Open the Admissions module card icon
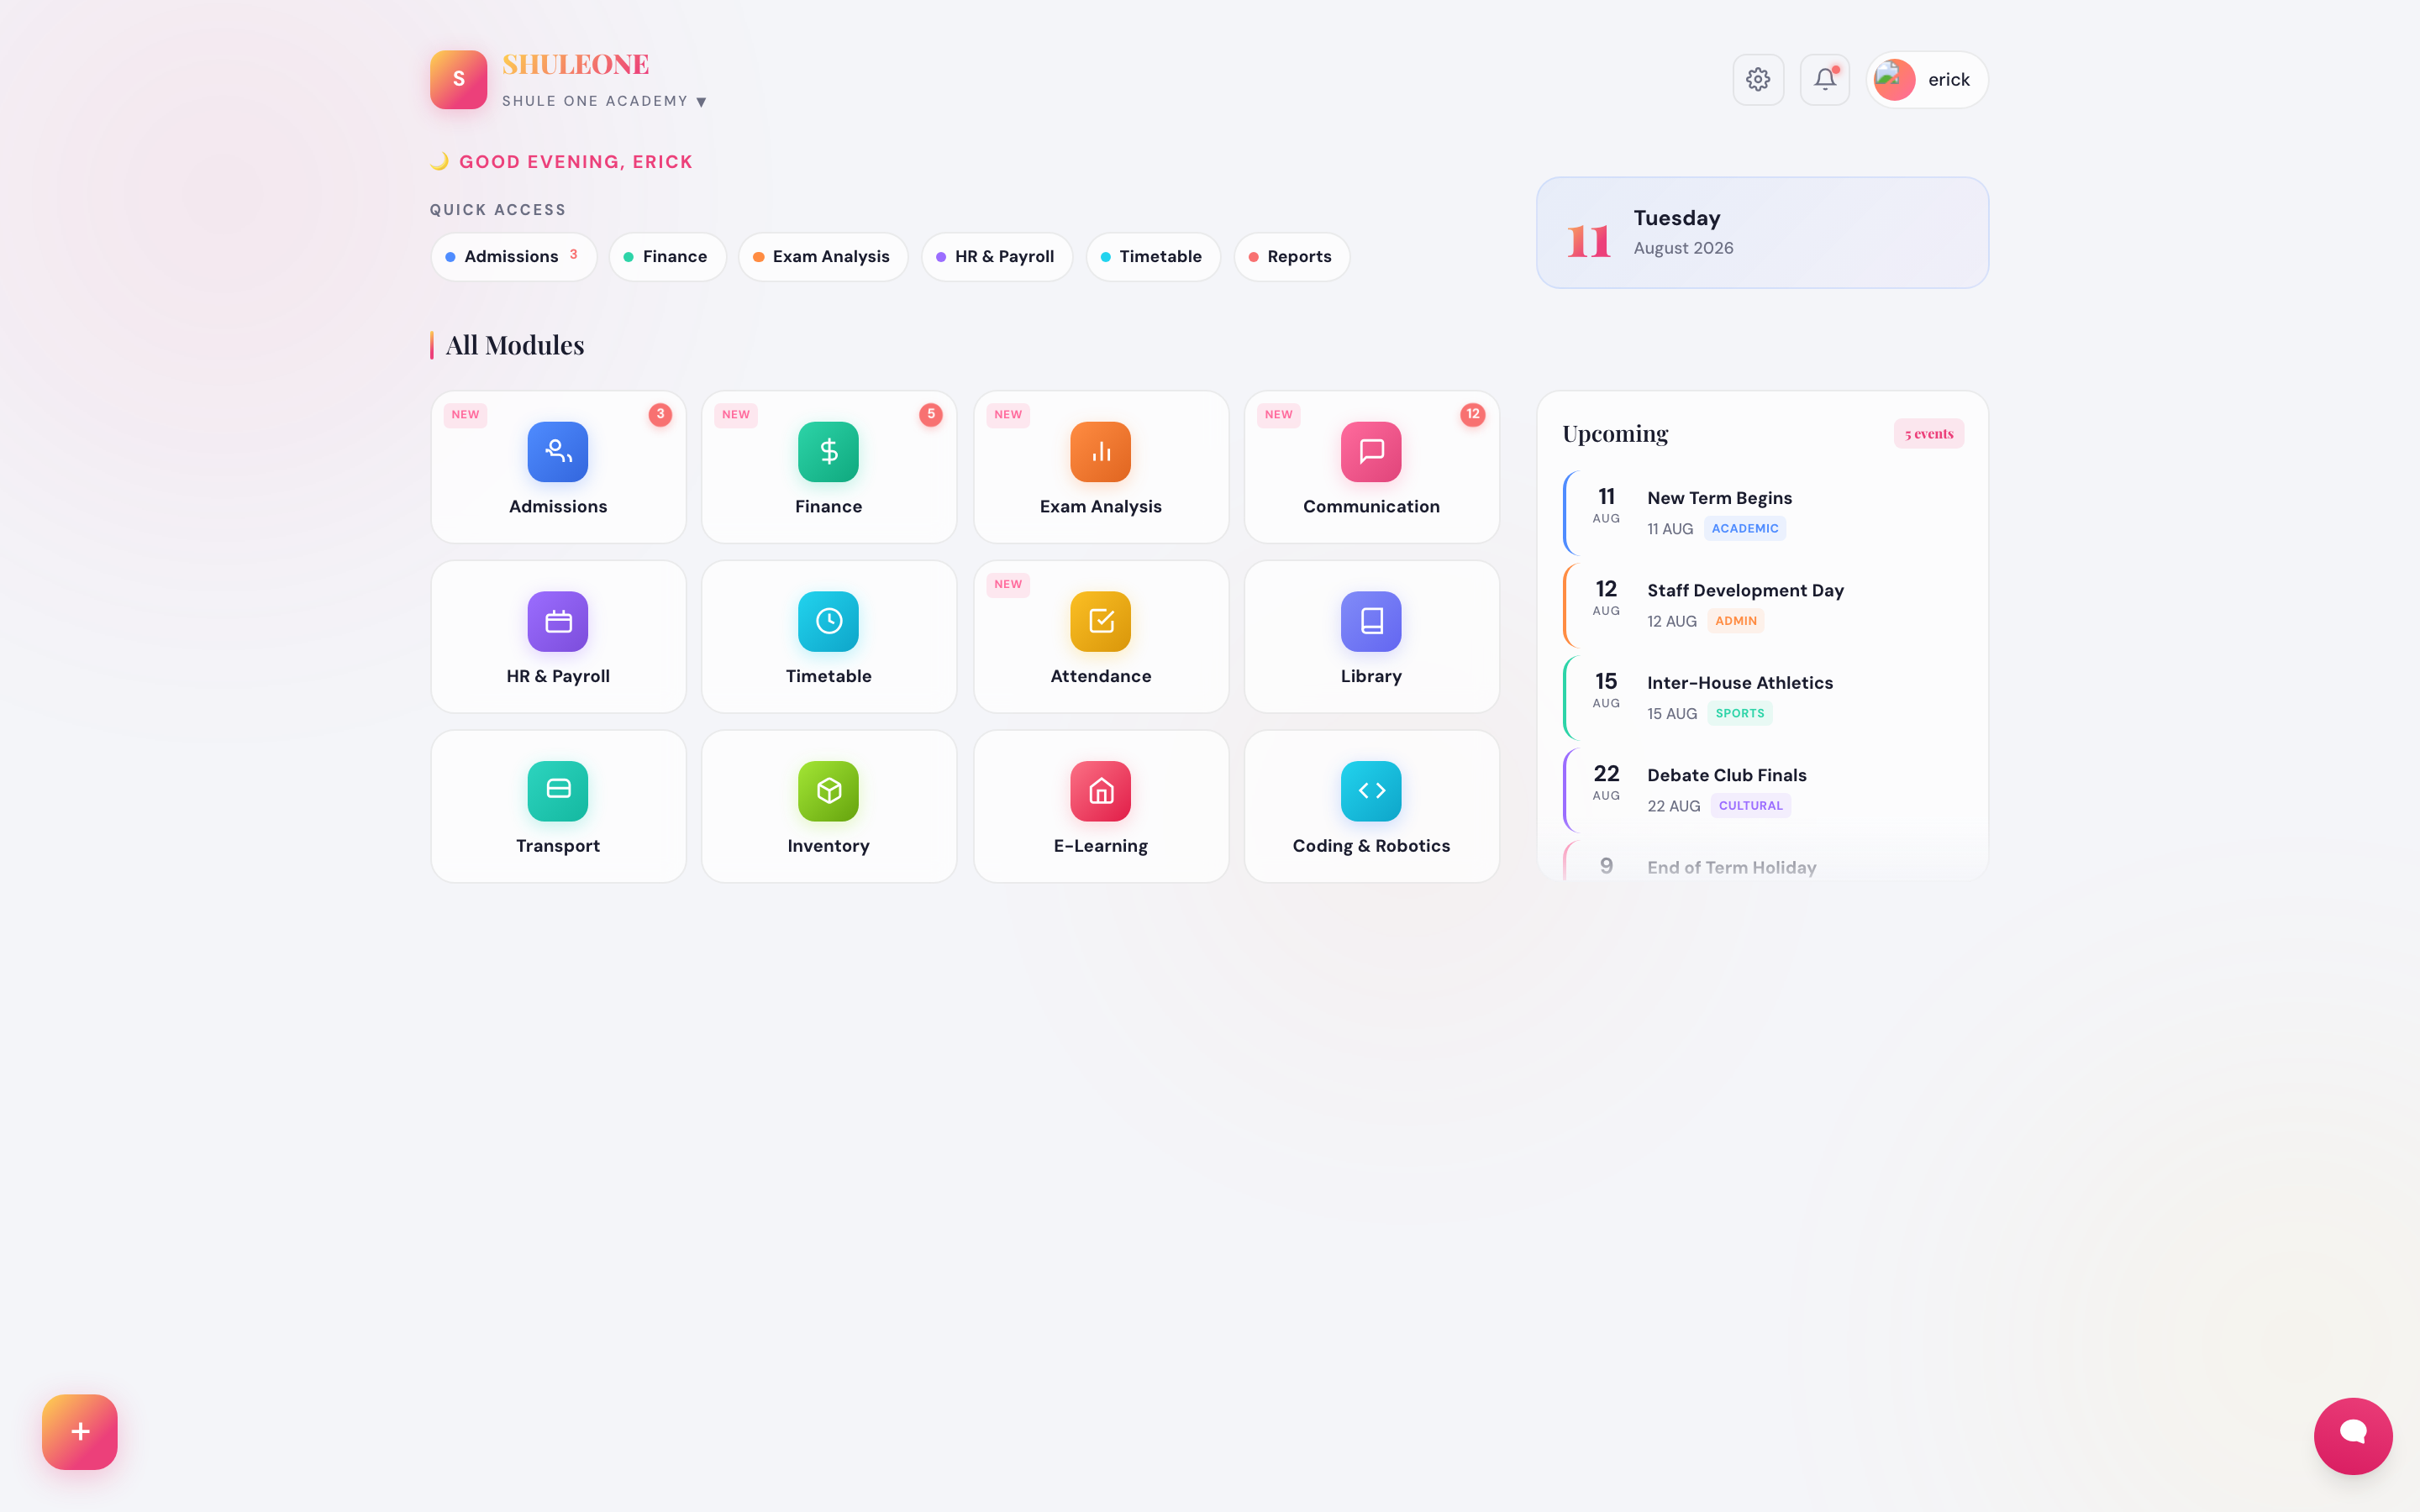The height and width of the screenshot is (1512, 2420). pos(558,452)
